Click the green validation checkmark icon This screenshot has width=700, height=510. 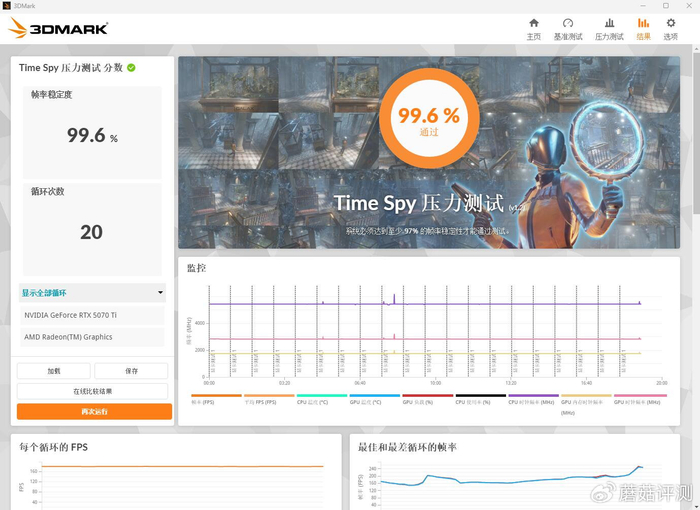(131, 68)
